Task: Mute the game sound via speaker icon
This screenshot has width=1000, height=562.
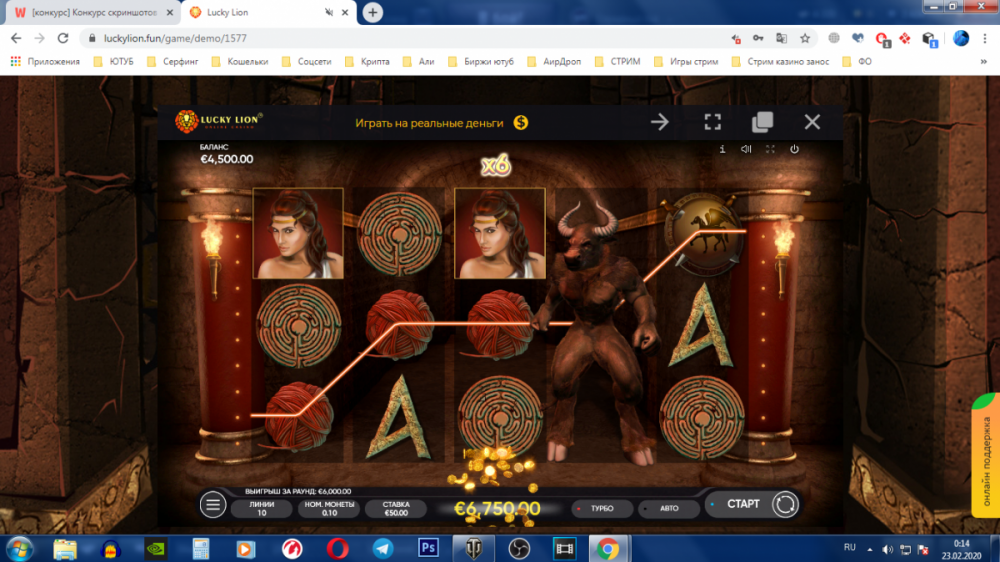Action: pos(746,149)
